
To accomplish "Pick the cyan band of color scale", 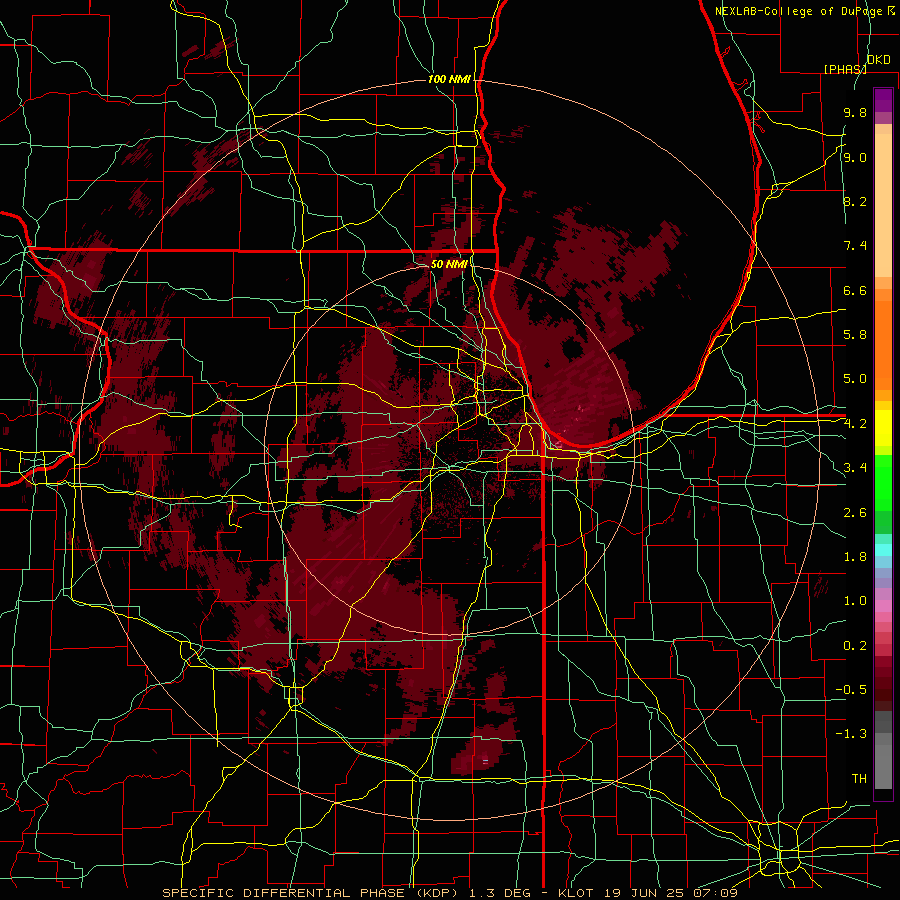I will coord(883,549).
